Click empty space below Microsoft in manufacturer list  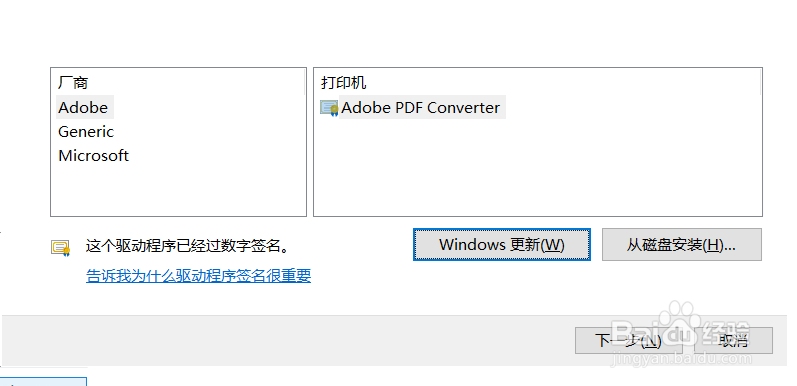coord(178,191)
